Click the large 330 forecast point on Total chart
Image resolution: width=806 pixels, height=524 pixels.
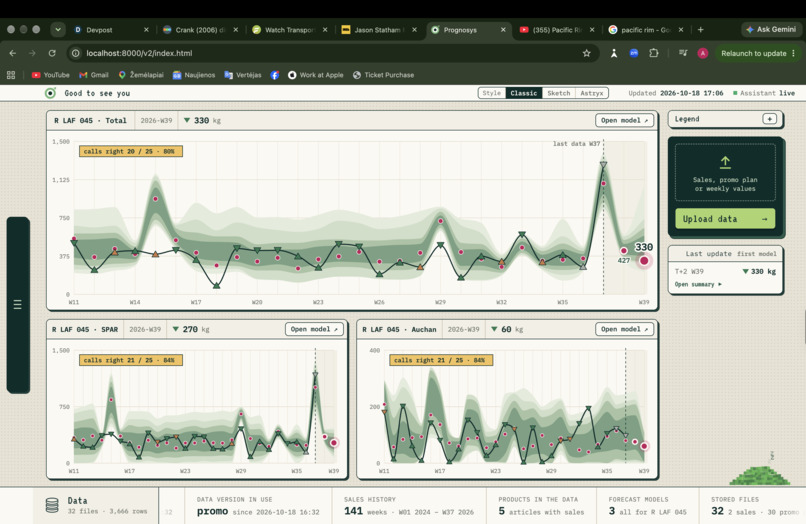pos(644,261)
